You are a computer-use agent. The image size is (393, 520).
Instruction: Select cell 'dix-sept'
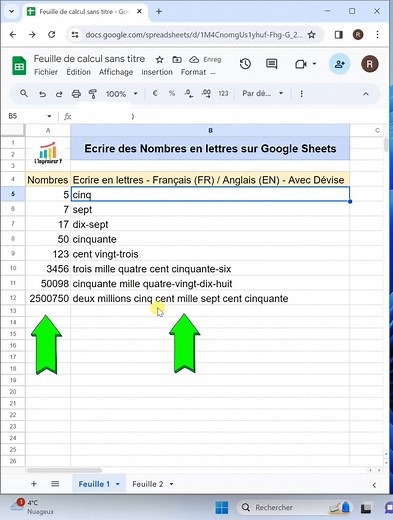[210, 224]
